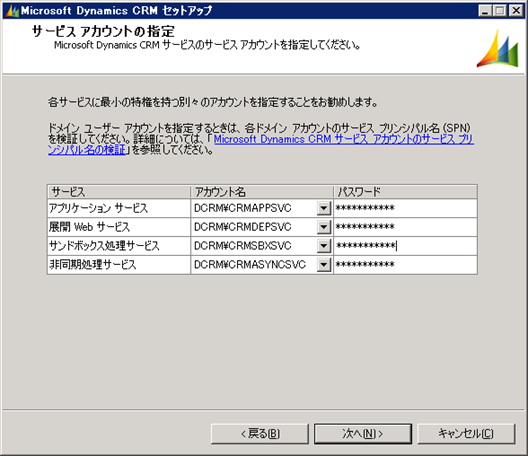Focus the サンドボックス処理サービス password field
The width and height of the screenshot is (528, 456).
click(x=405, y=246)
